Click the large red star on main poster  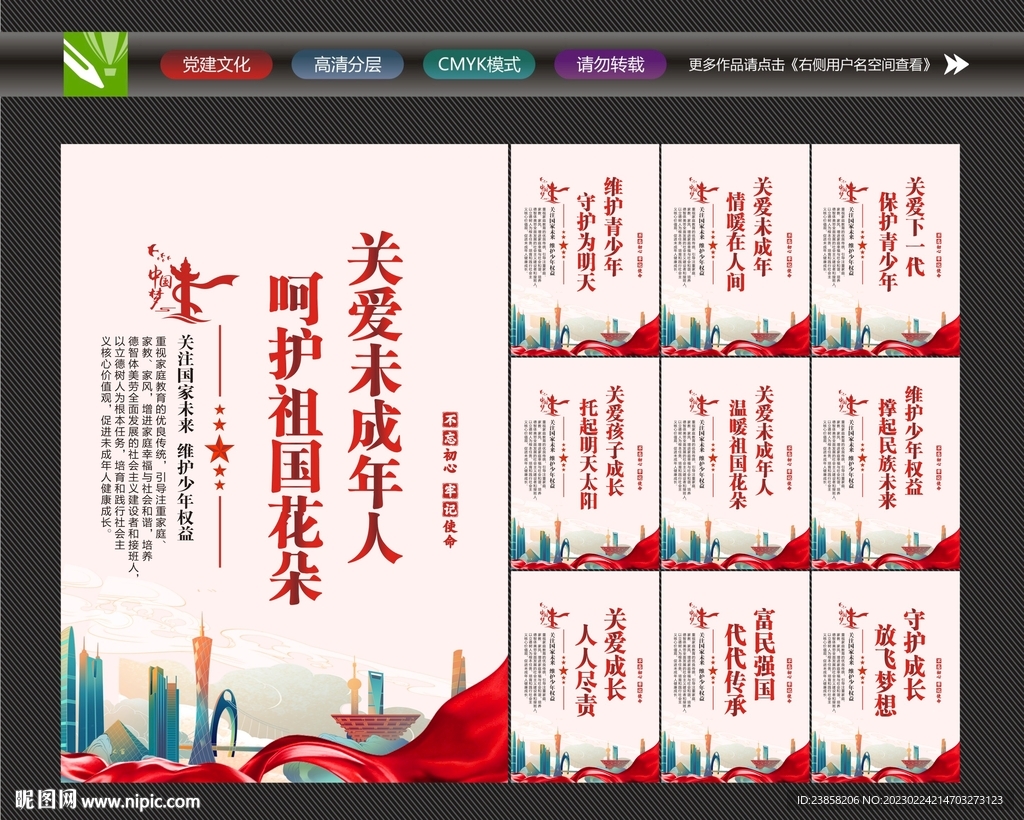219,449
